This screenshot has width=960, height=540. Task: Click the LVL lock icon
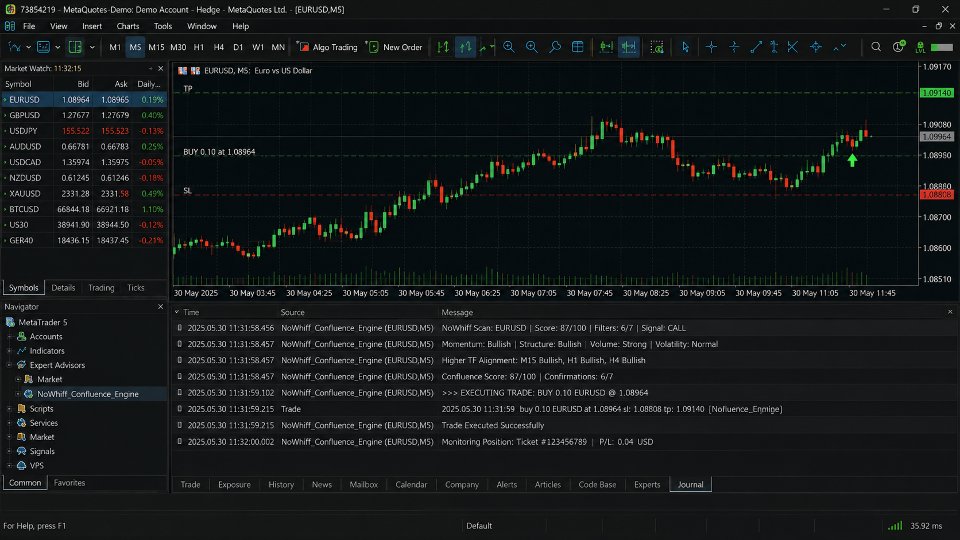coord(920,47)
